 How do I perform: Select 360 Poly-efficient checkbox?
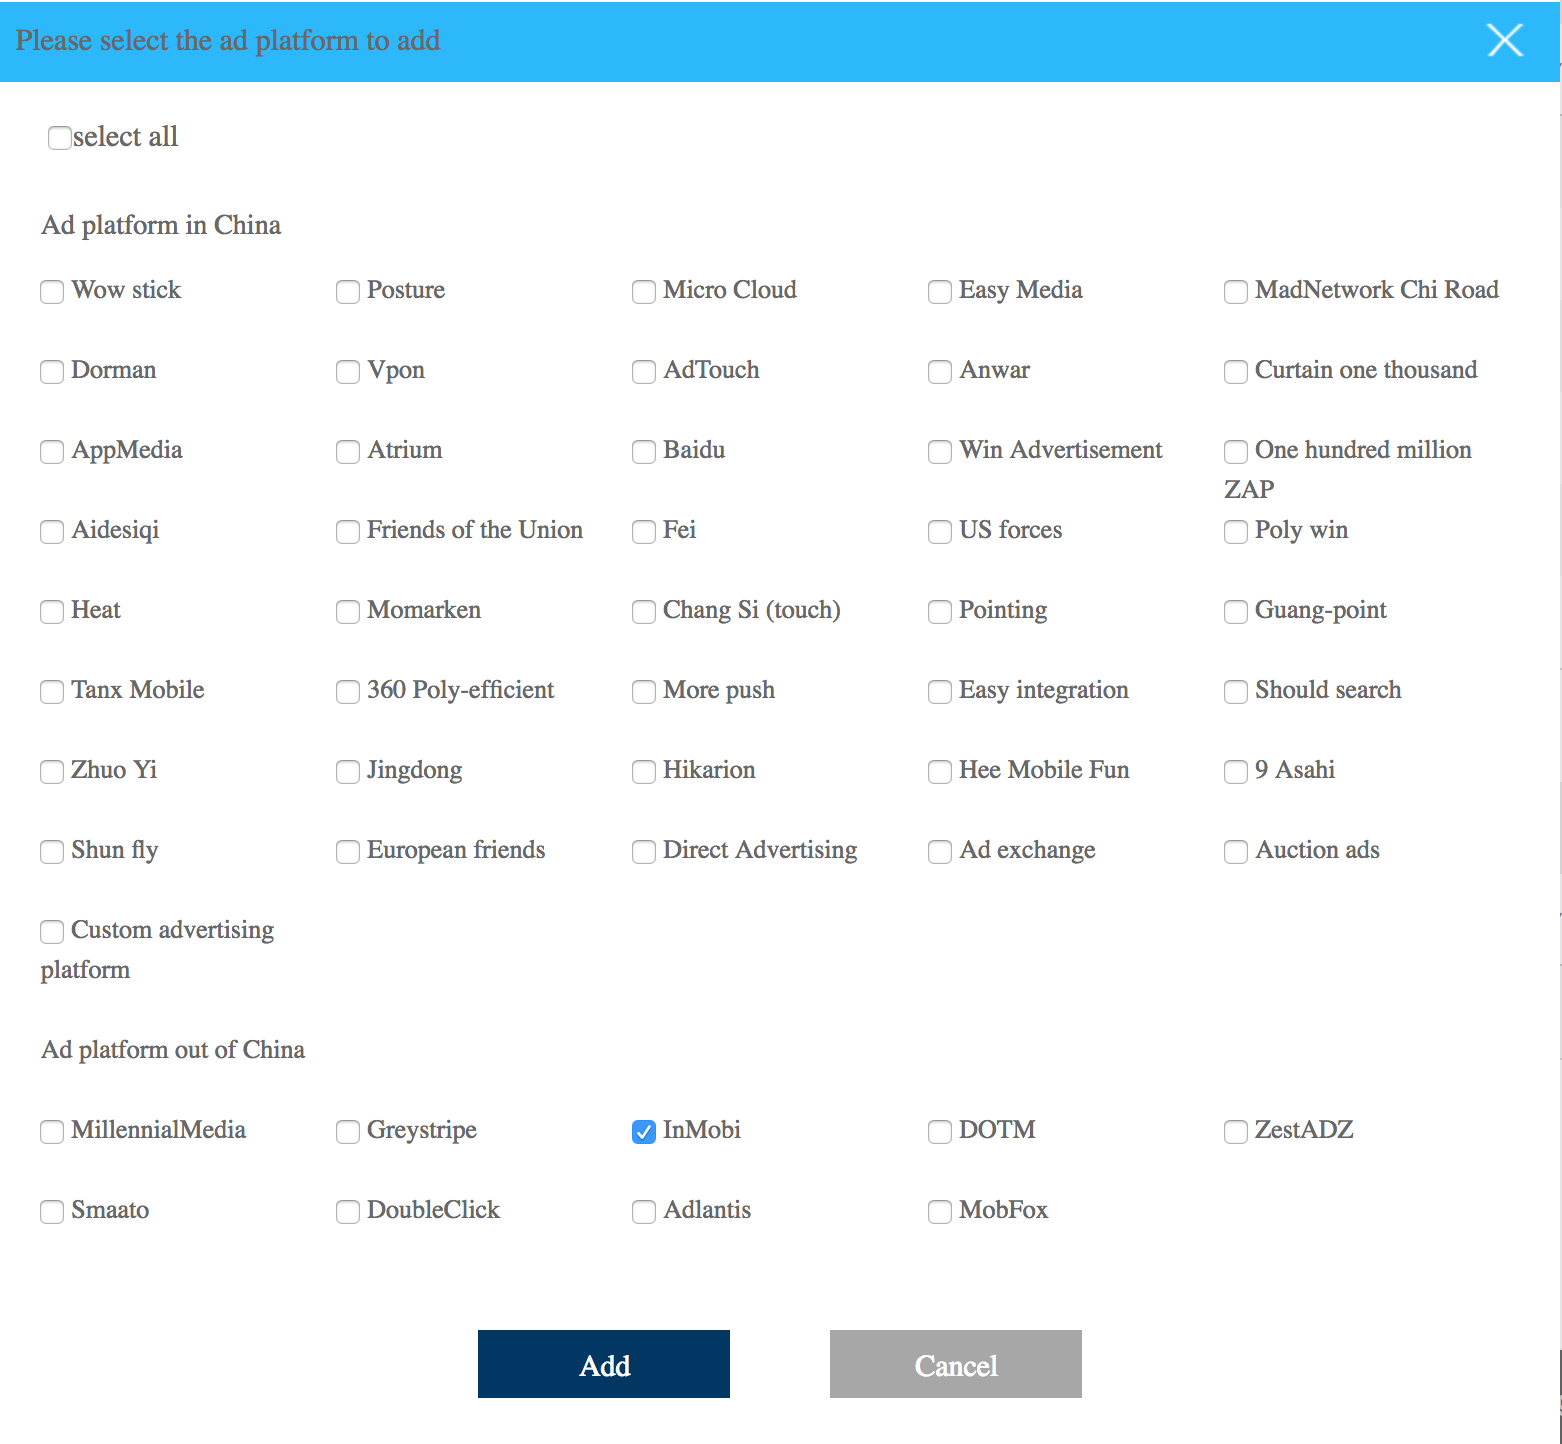tap(348, 692)
